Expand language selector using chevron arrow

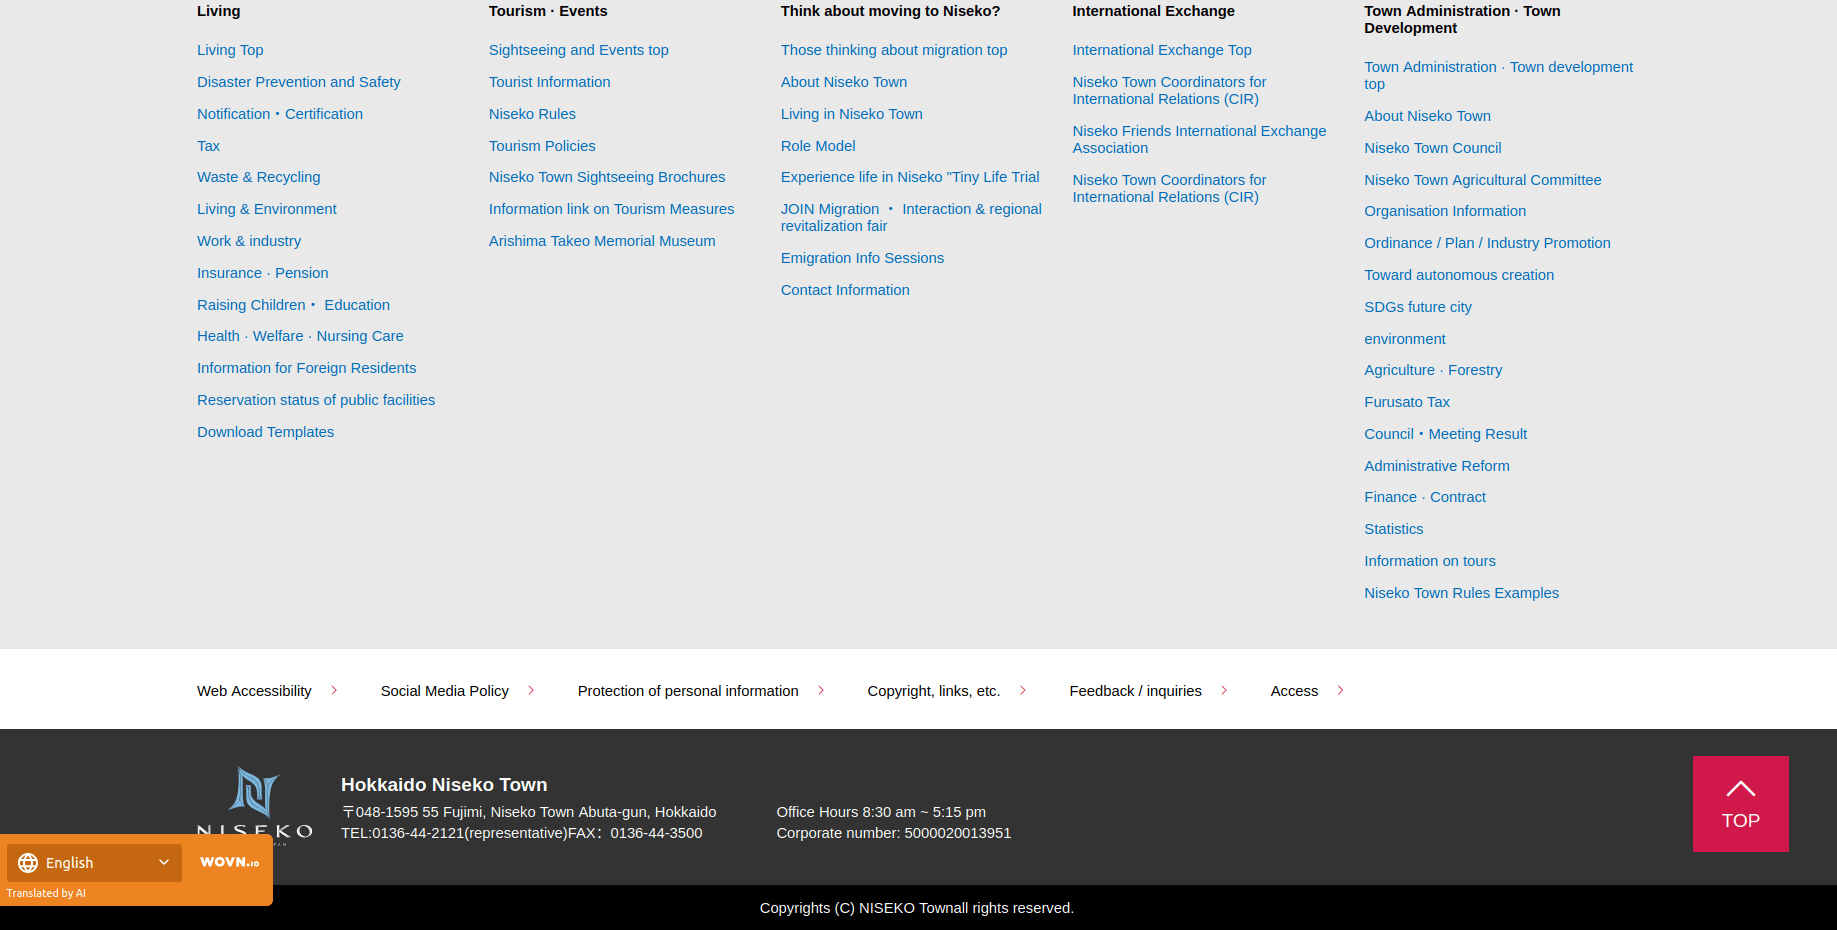164,863
